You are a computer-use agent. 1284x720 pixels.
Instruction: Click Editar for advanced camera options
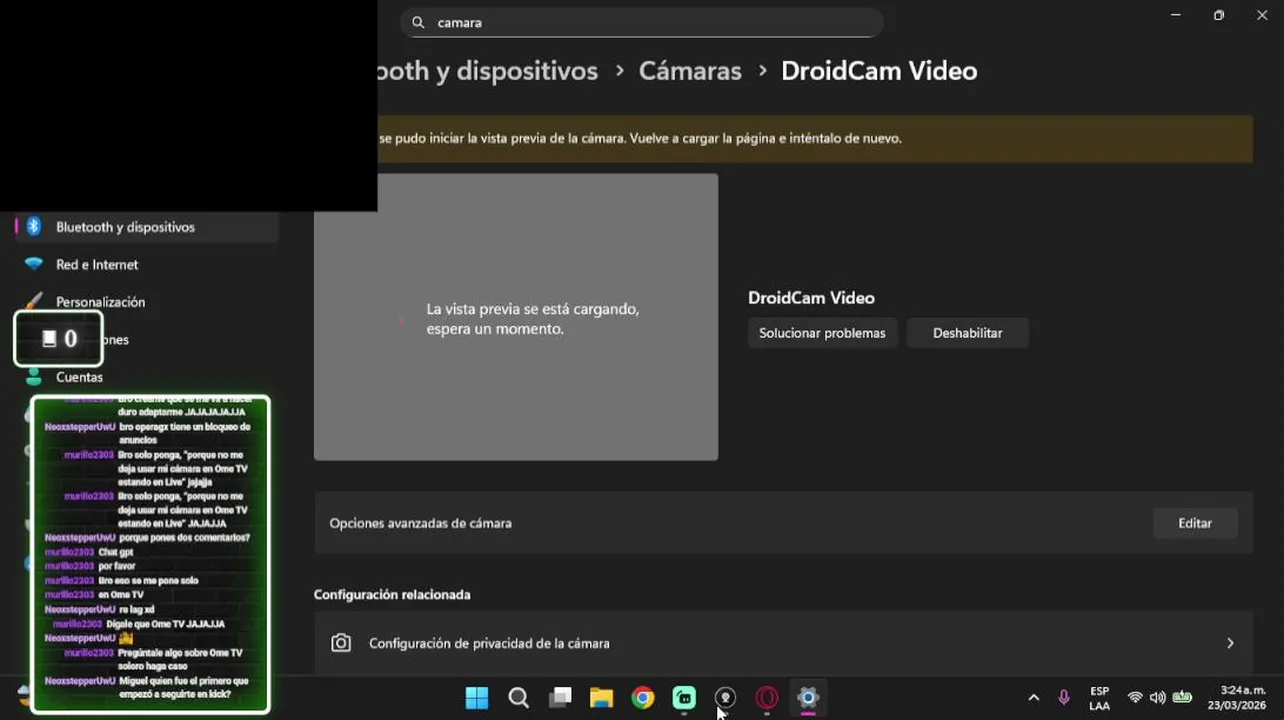coord(1195,523)
